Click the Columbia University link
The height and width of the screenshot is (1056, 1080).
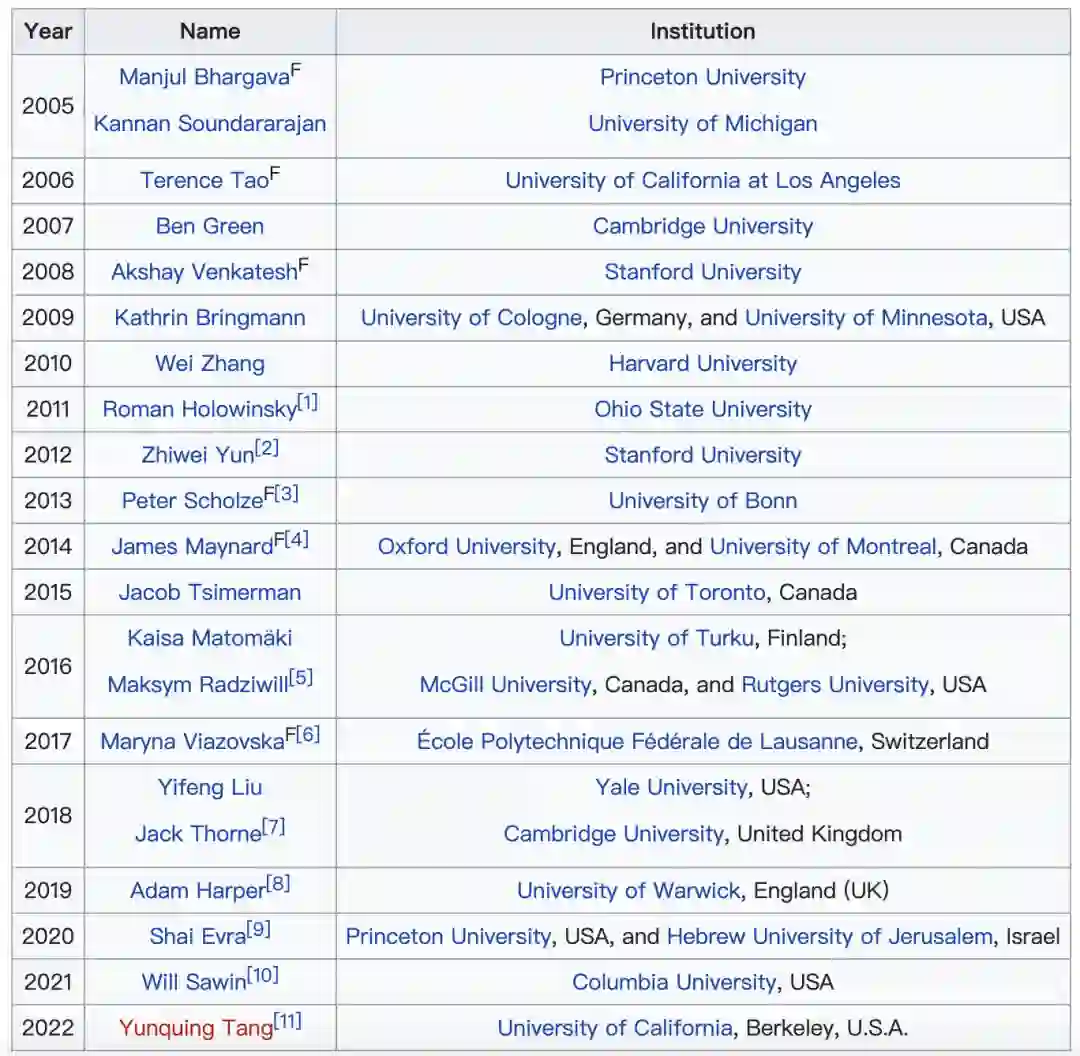pos(674,982)
